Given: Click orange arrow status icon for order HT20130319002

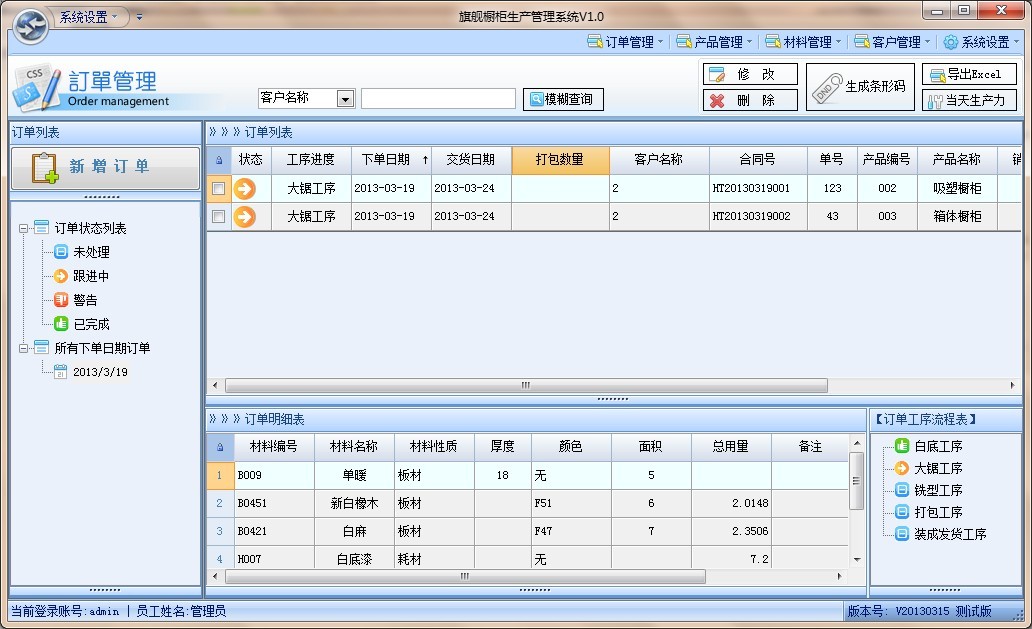Looking at the screenshot, I should click(x=244, y=216).
